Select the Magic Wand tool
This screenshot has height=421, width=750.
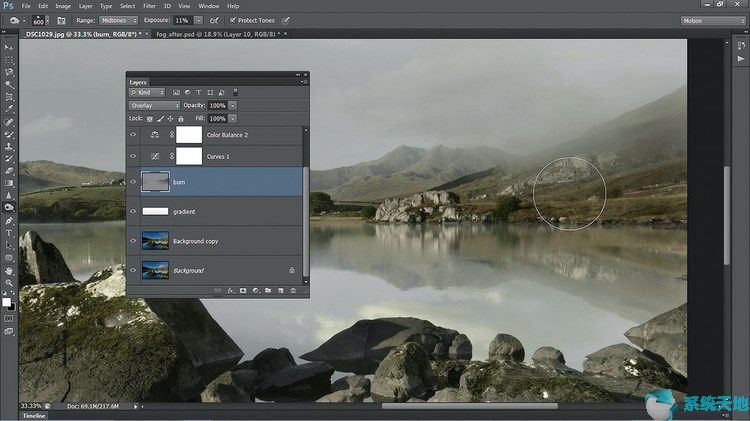[x=9, y=85]
